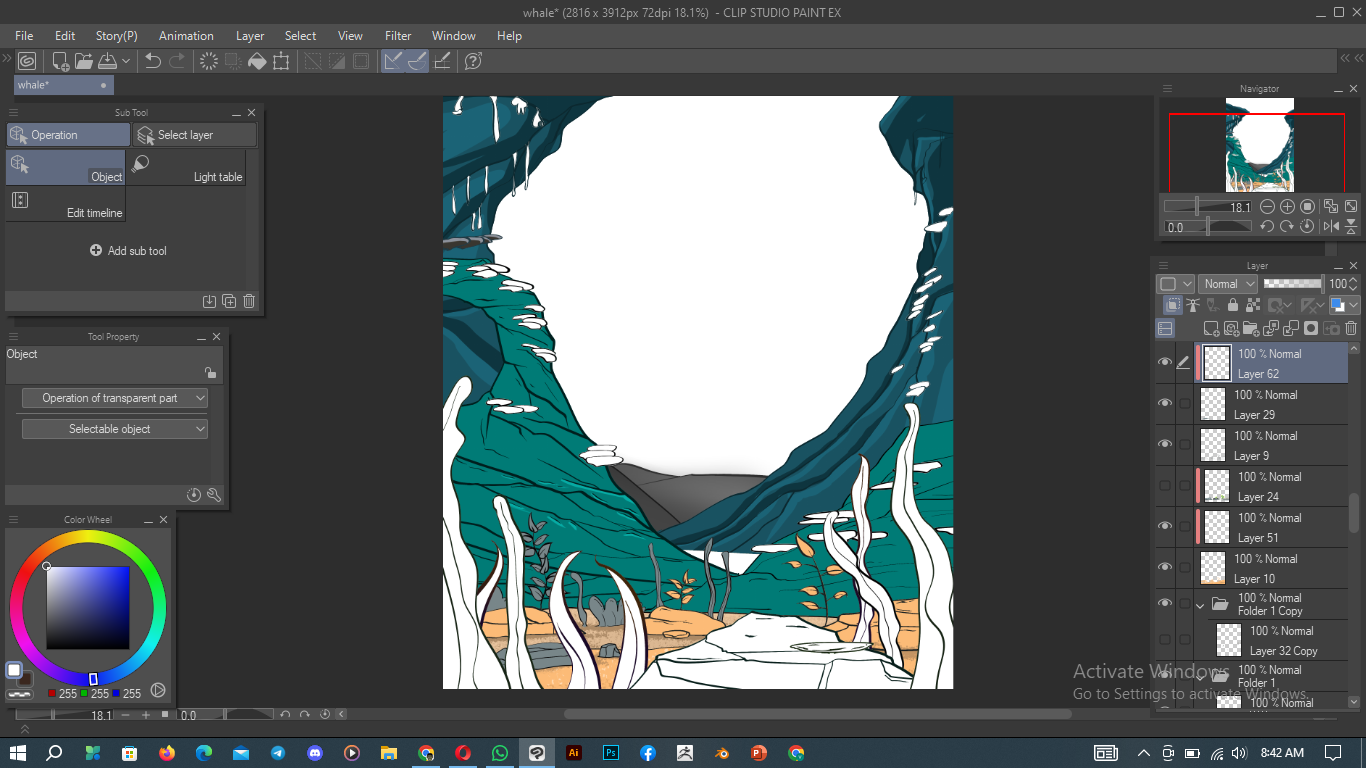Open the Animation menu
1366x768 pixels.
tap(186, 36)
